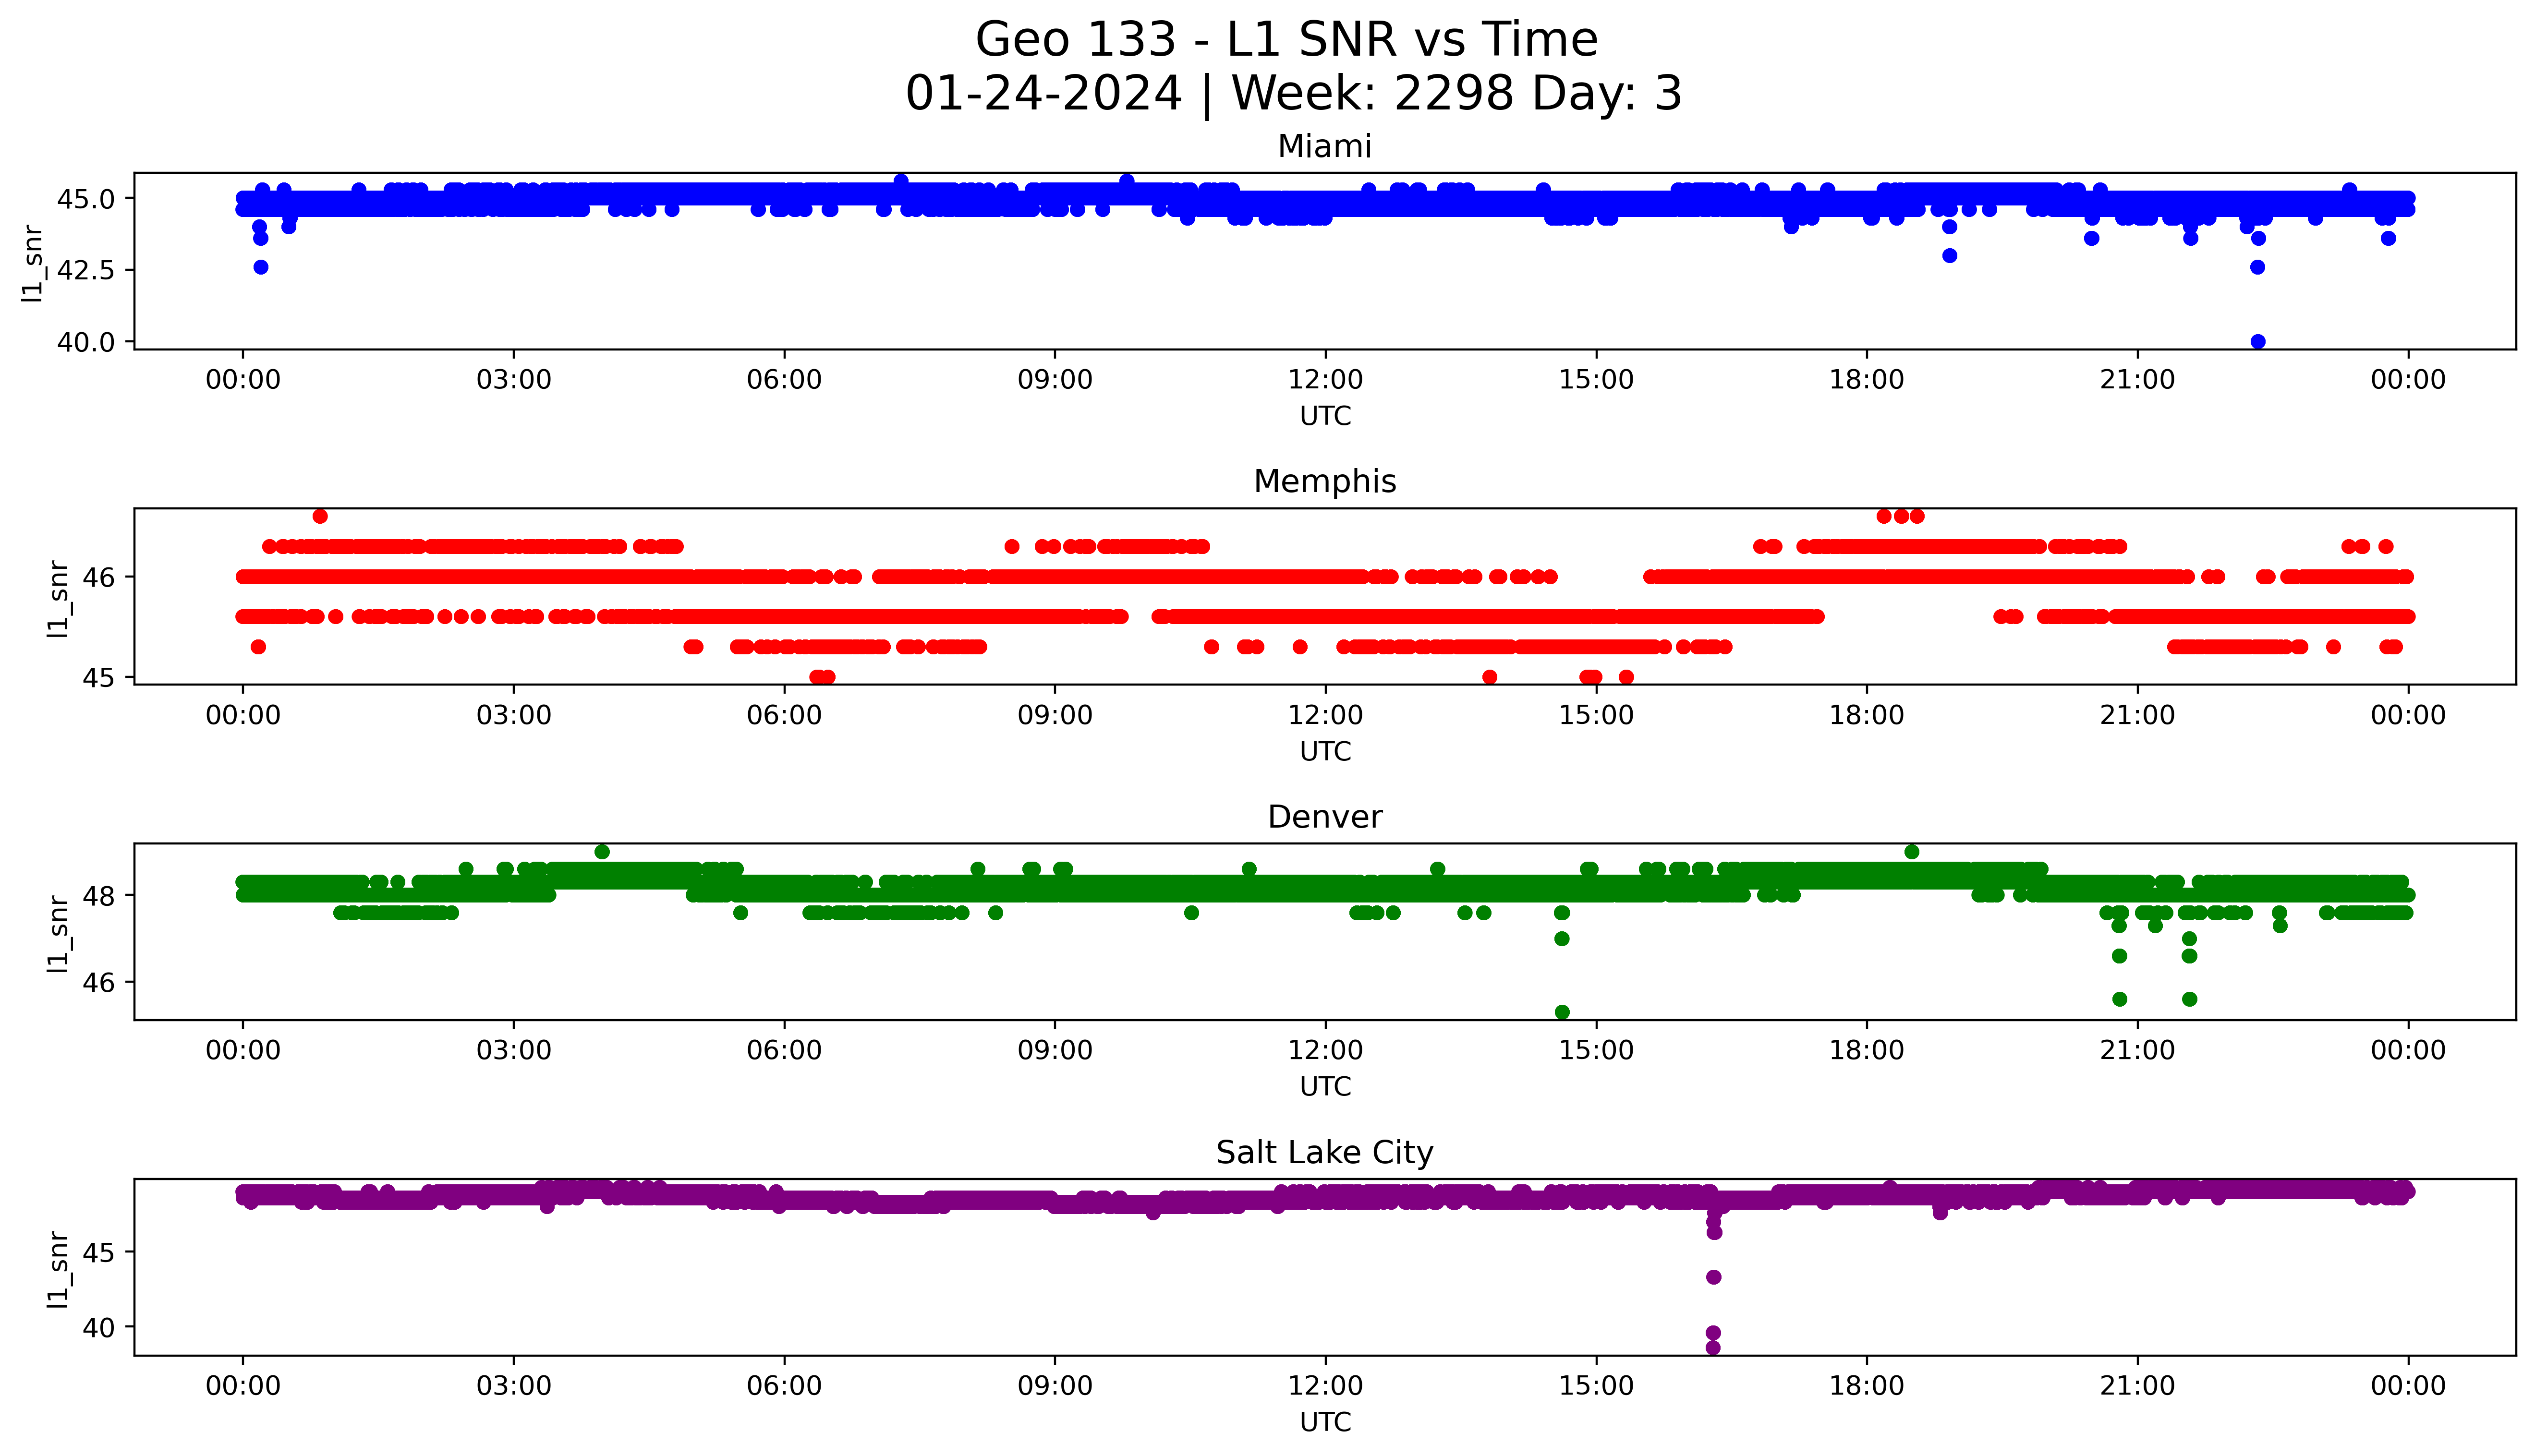The image size is (2535, 1456).
Task: Click the l1_snr y-axis label of Denver plot
Action: (59, 934)
